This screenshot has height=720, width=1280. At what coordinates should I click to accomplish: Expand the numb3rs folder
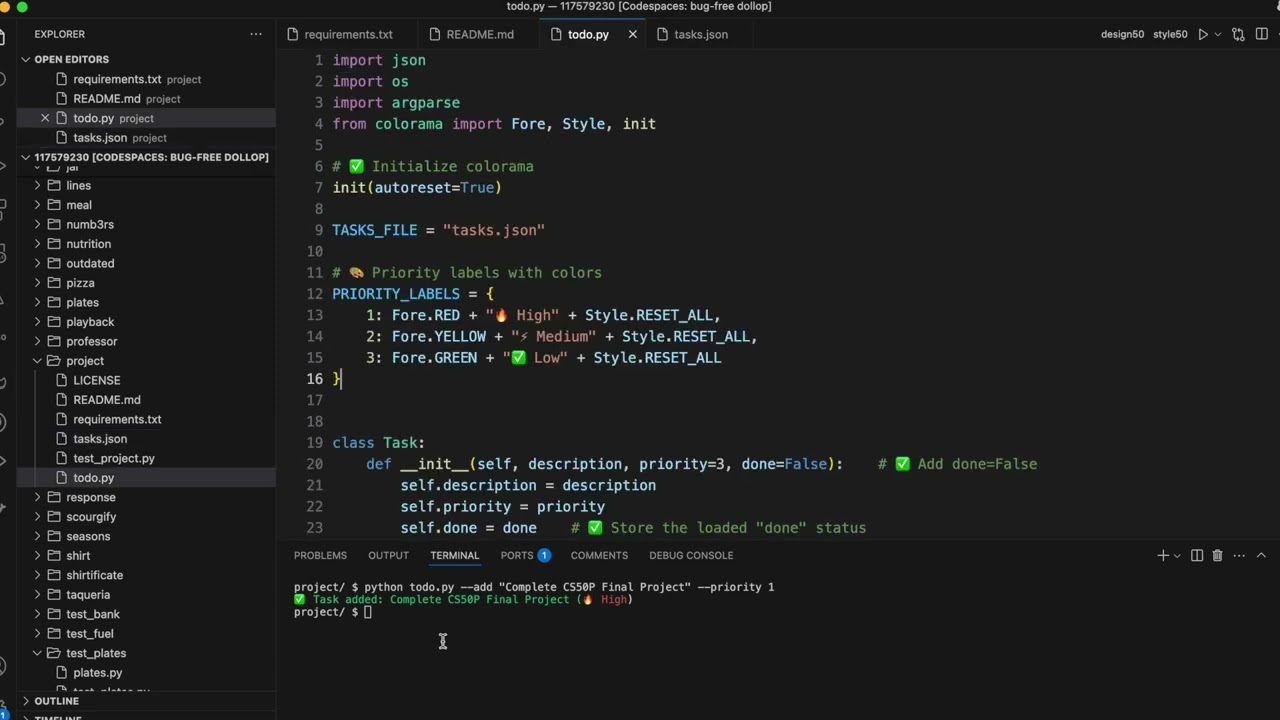[x=89, y=225]
